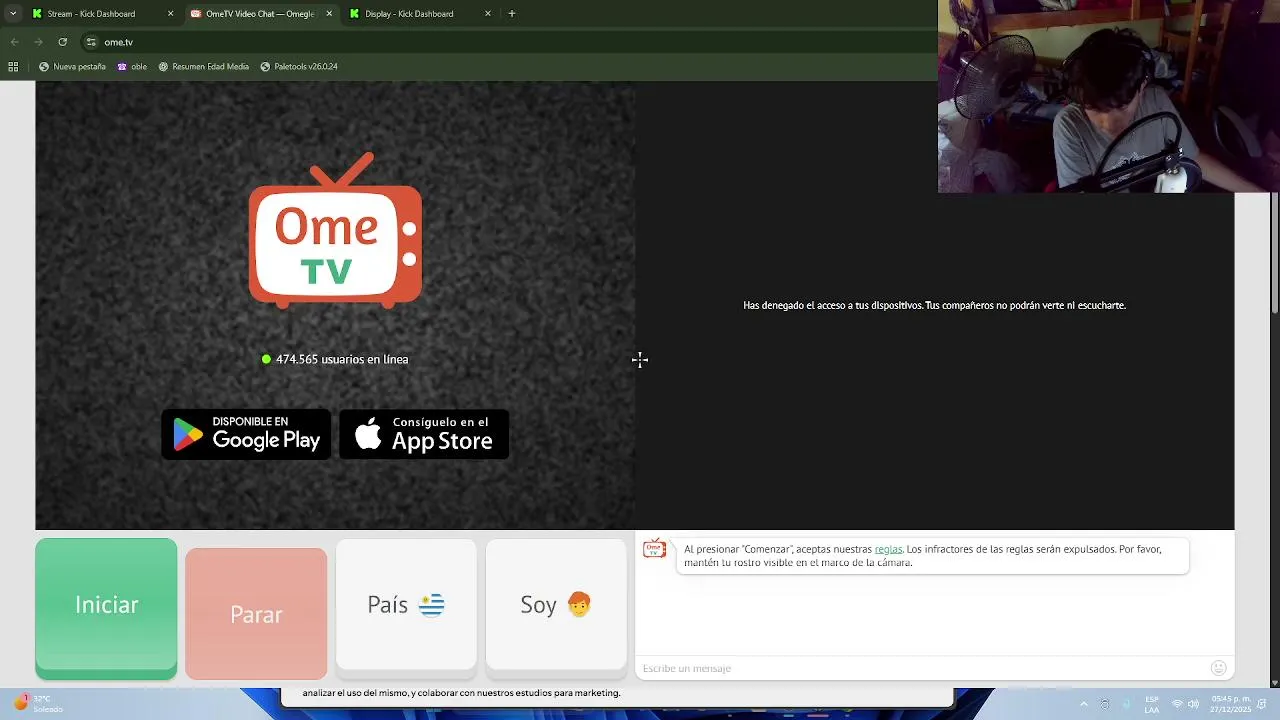
Task: Open the clock showing 05:45 p. m.
Action: 1230,704
